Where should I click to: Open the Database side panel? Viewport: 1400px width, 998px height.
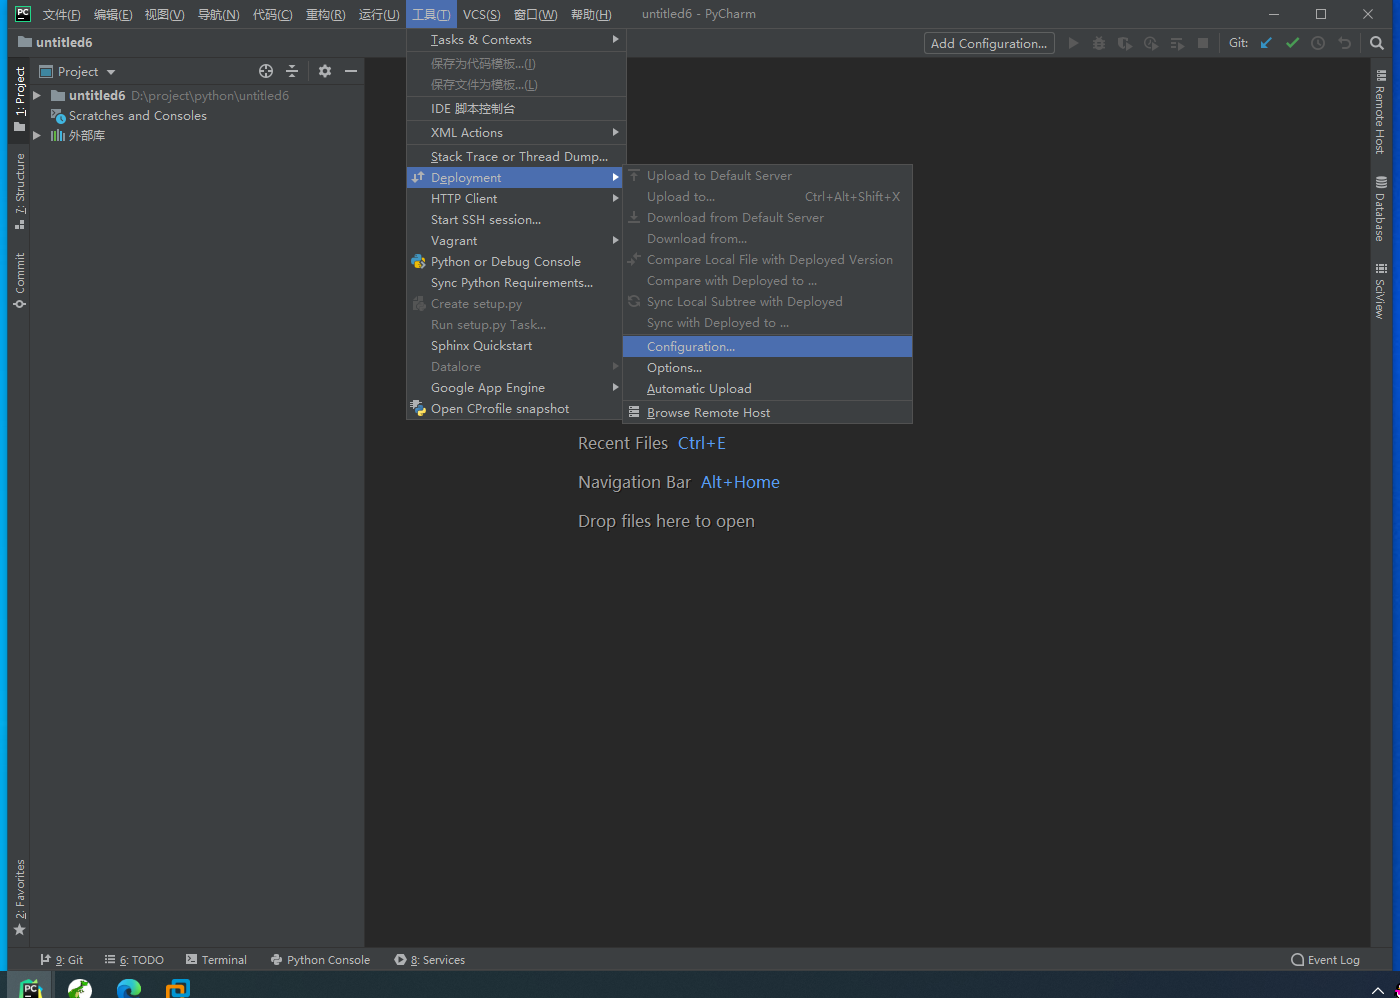[x=1380, y=209]
